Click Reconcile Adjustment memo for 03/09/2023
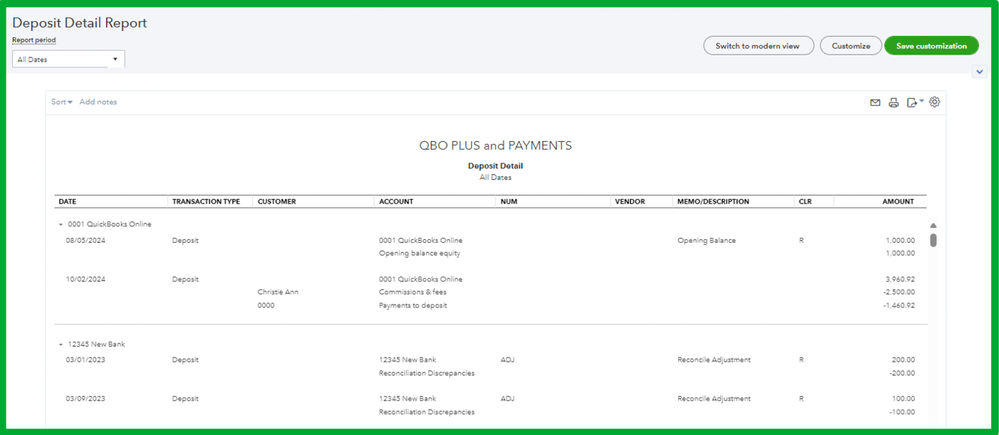The image size is (999, 435). coord(714,399)
